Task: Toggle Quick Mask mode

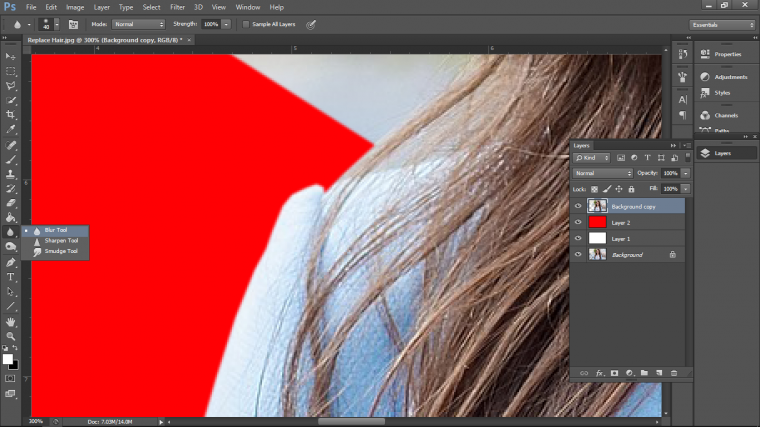Action: (10, 379)
